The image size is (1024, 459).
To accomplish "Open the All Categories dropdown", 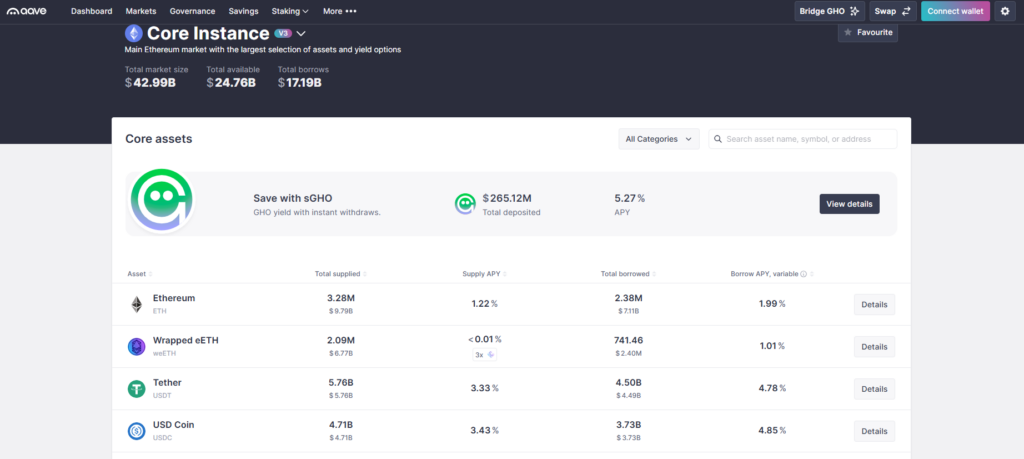I will click(x=659, y=139).
